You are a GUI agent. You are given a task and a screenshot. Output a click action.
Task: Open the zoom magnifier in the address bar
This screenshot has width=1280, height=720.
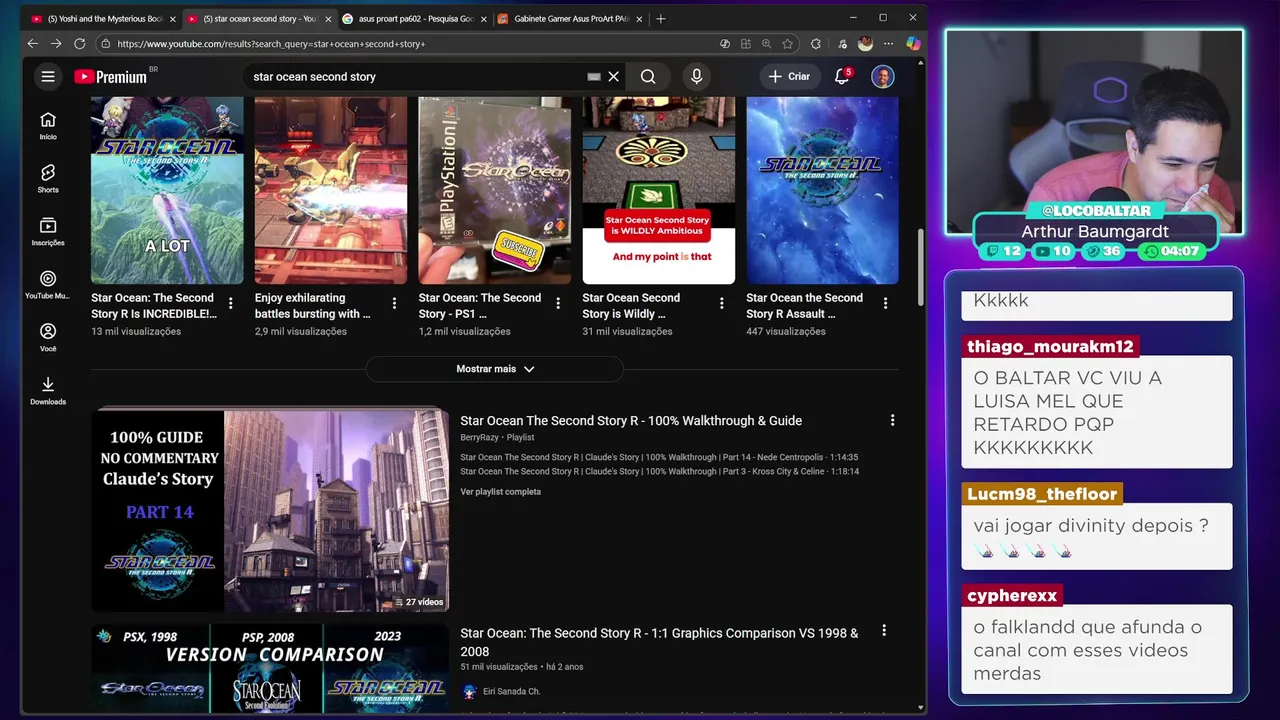[x=767, y=44]
